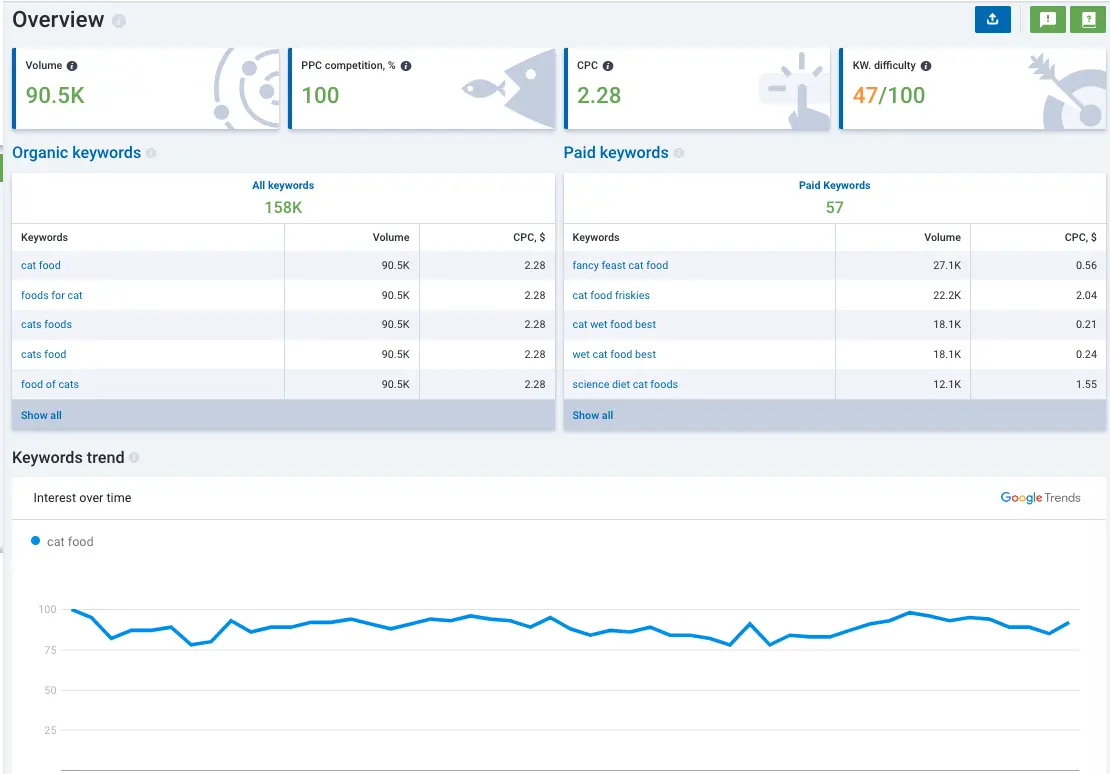Click the 0.24 CPC for wet cat food best
This screenshot has width=1110, height=774.
(1086, 354)
